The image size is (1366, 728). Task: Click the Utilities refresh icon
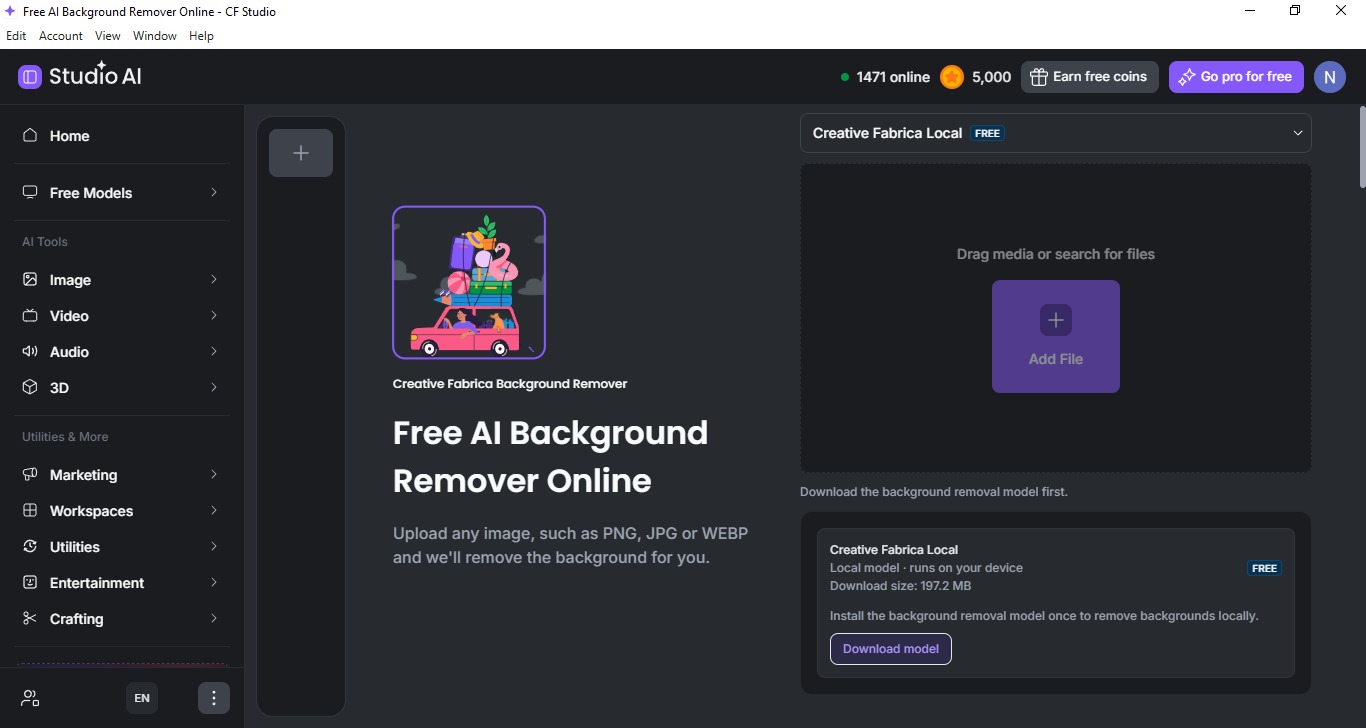(x=30, y=546)
